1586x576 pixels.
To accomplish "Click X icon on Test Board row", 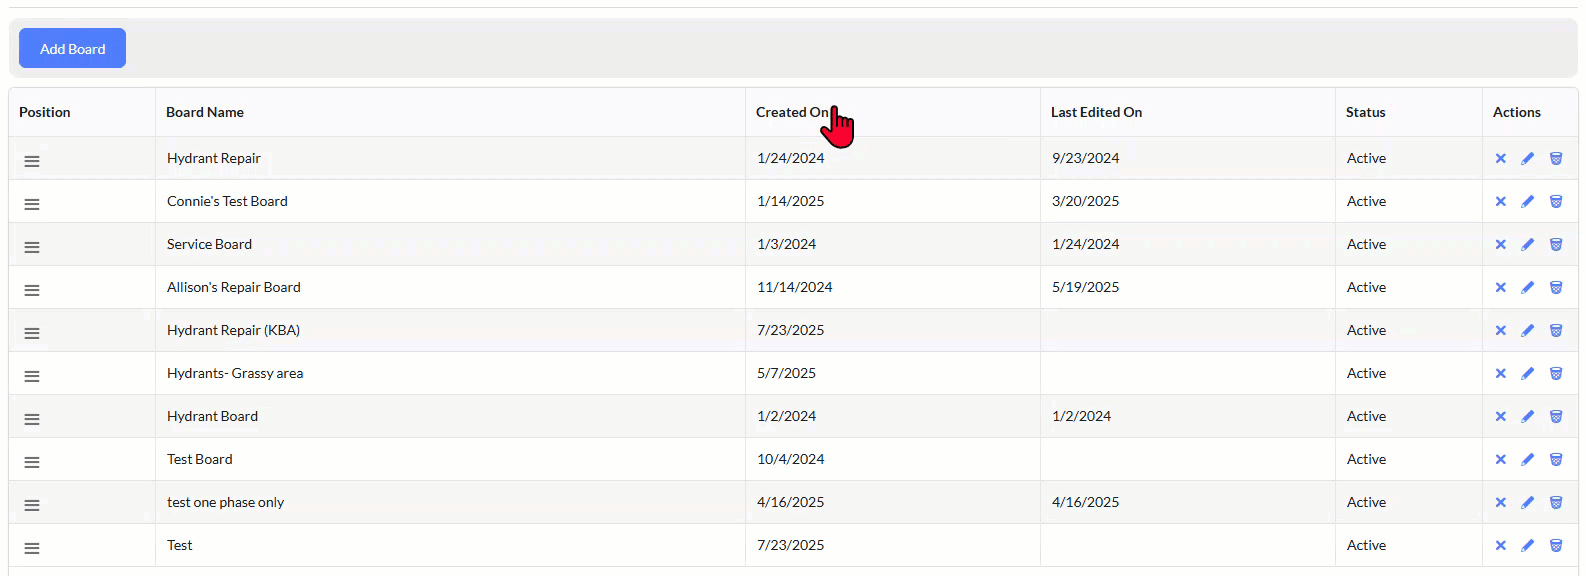I will 1500,459.
